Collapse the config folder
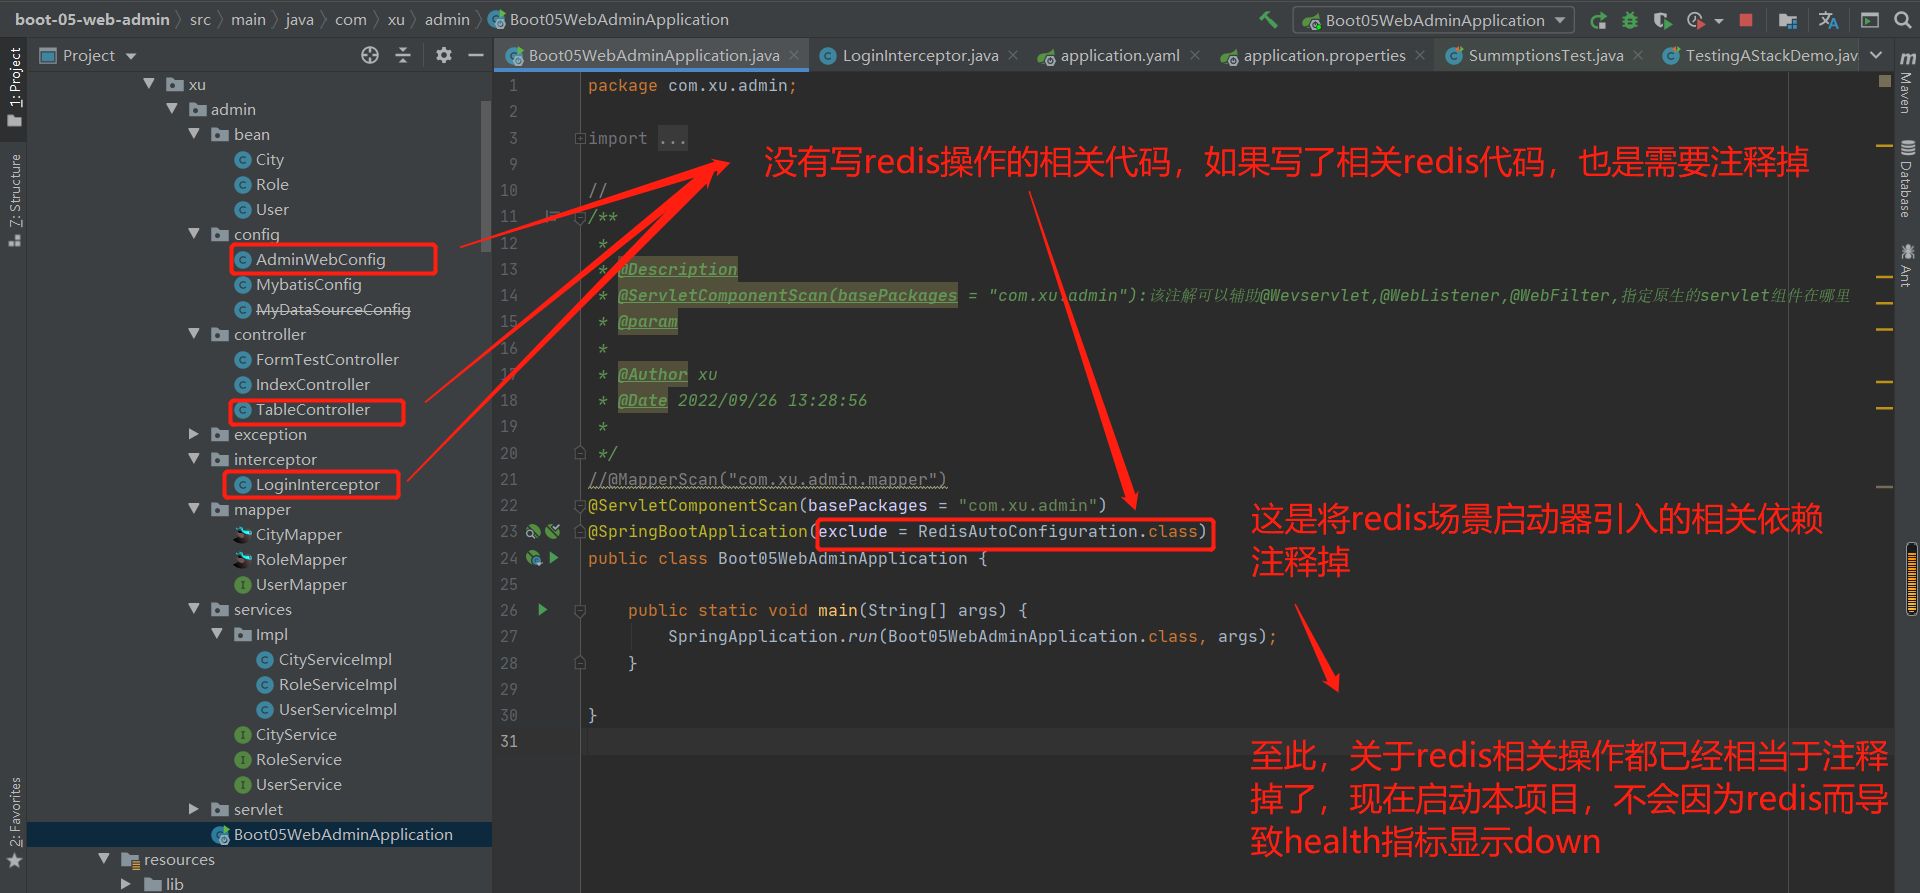Screen dimensions: 1920x893 (x=194, y=234)
